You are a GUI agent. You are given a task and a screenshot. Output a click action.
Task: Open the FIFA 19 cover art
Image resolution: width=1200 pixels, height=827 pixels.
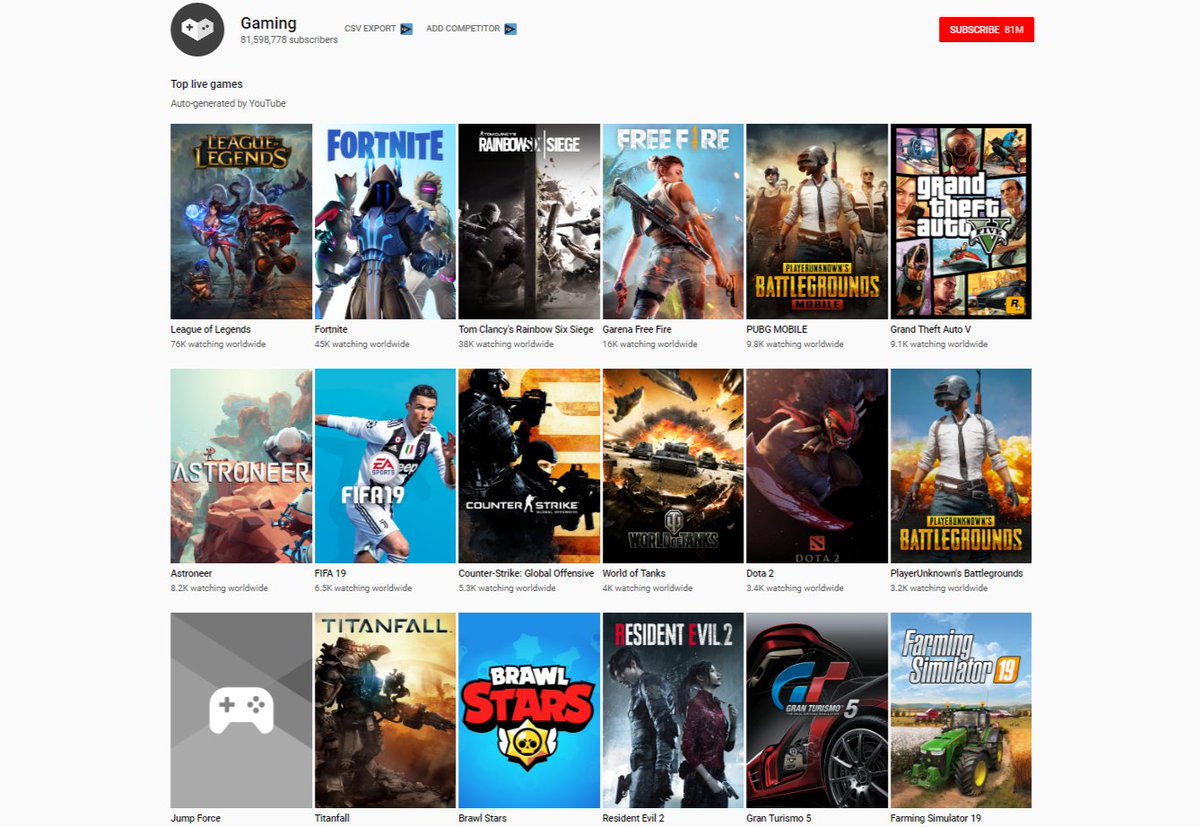[385, 466]
